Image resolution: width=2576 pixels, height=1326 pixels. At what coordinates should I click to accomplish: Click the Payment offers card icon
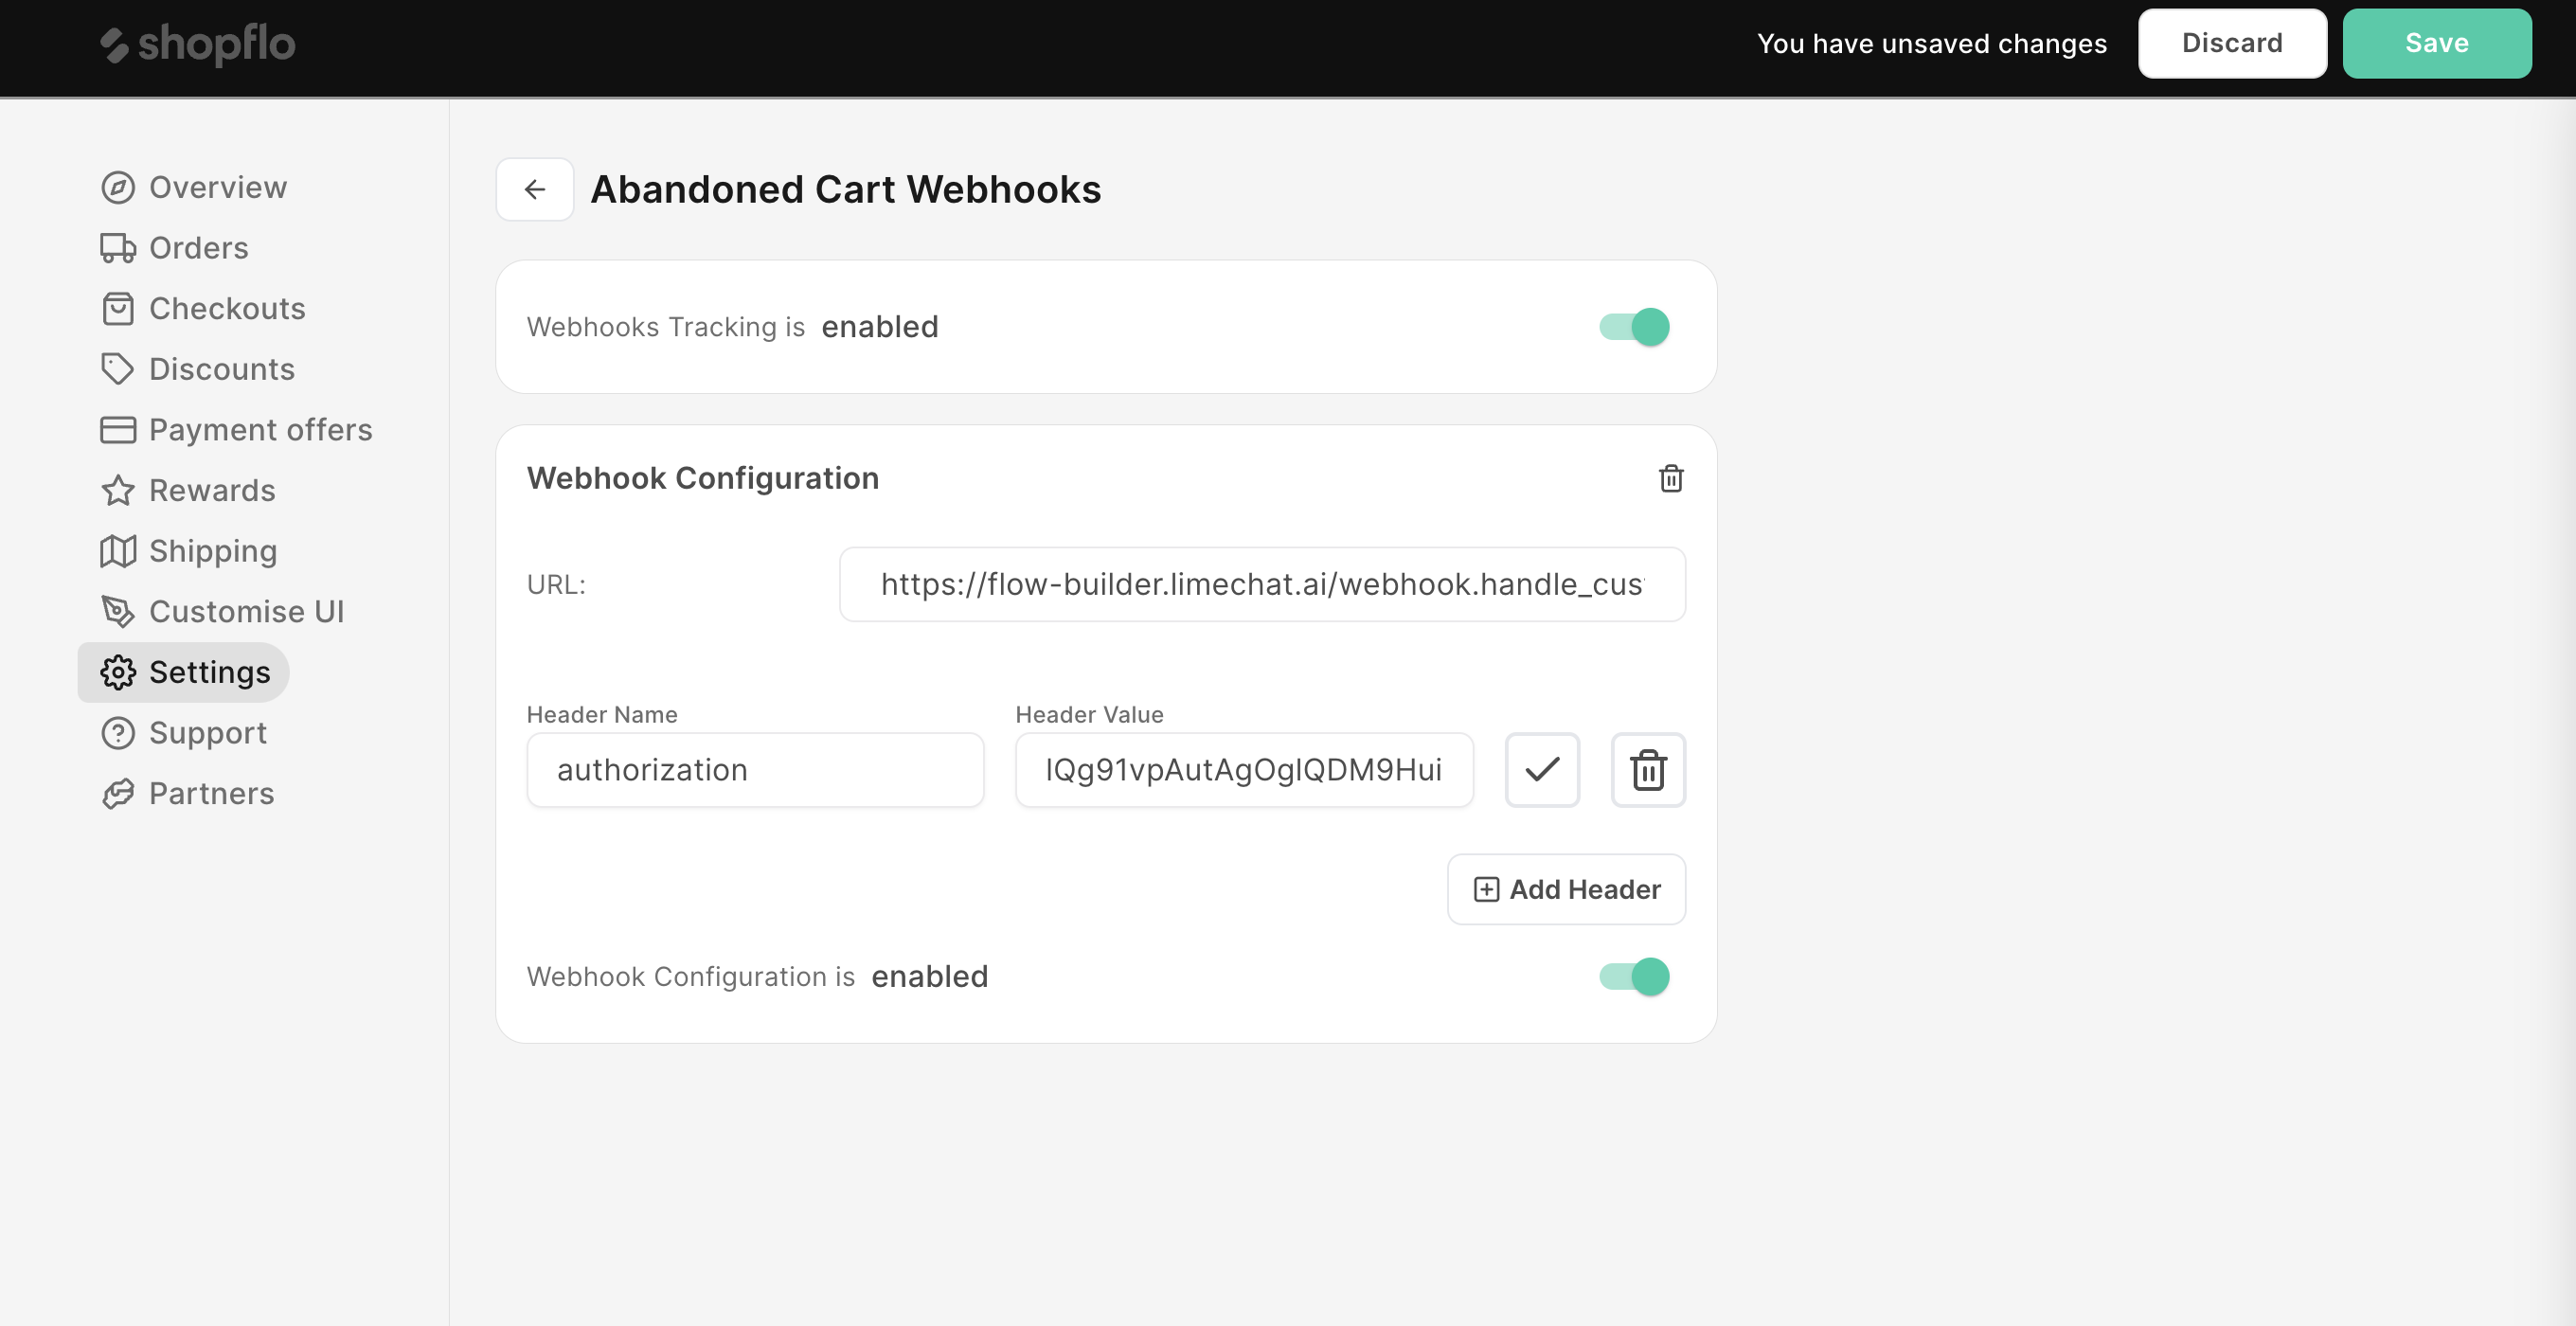coord(118,430)
